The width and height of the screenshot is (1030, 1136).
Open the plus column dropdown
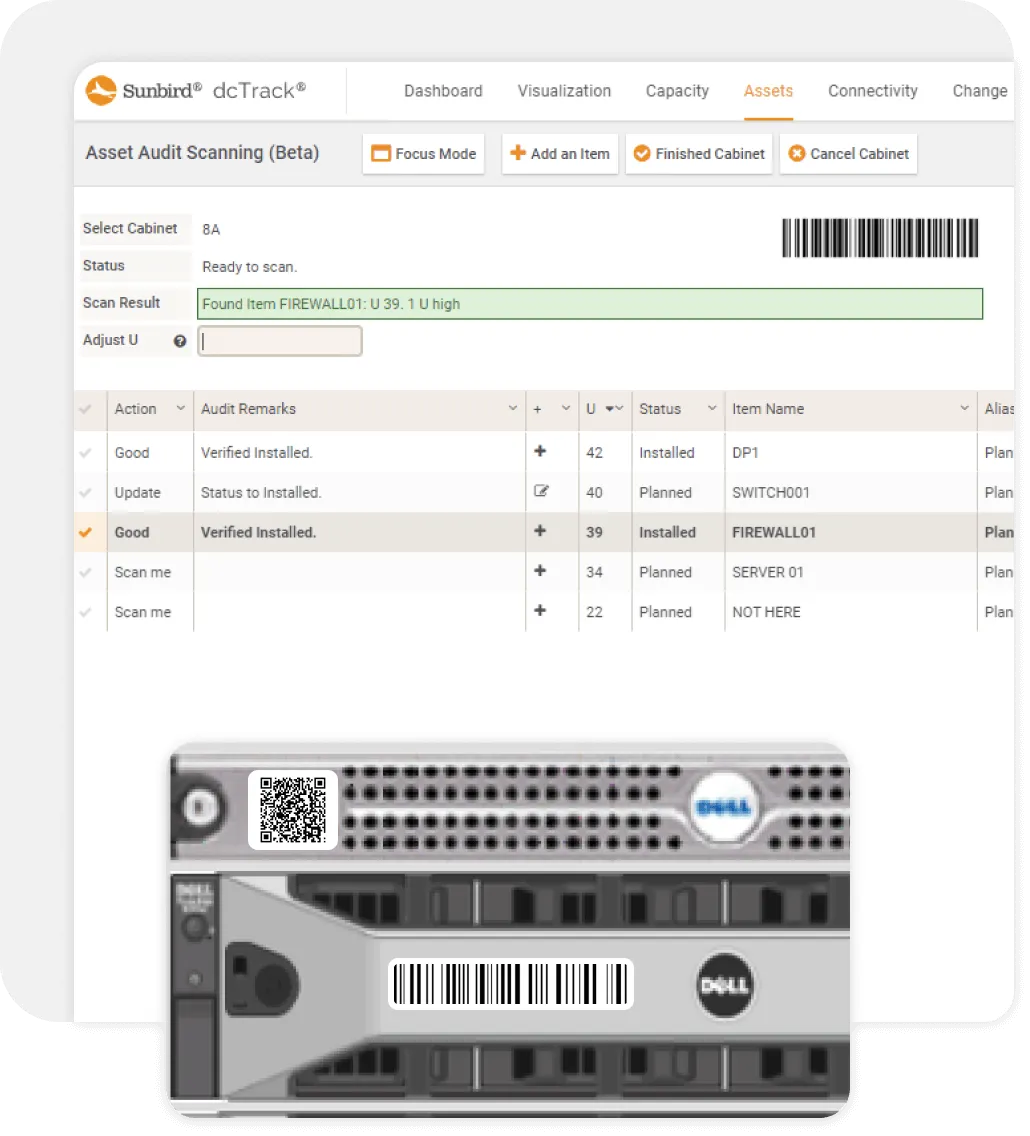tap(566, 408)
